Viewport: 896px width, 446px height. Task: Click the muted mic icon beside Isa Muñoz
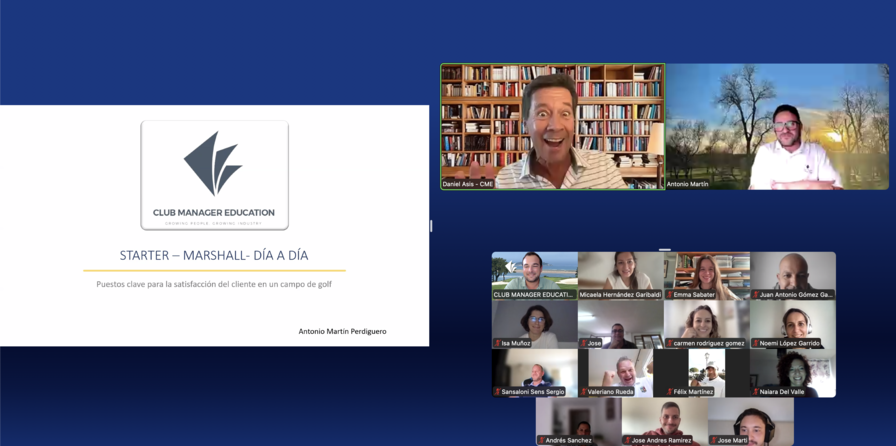[x=497, y=343]
